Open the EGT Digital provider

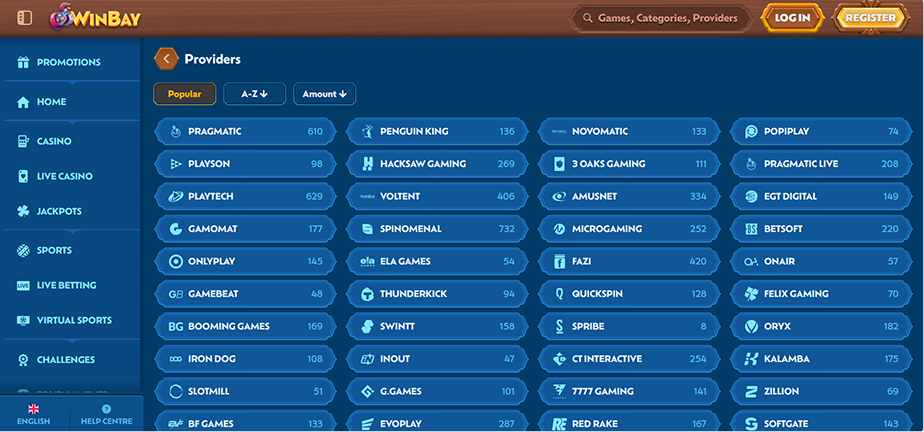(x=821, y=196)
